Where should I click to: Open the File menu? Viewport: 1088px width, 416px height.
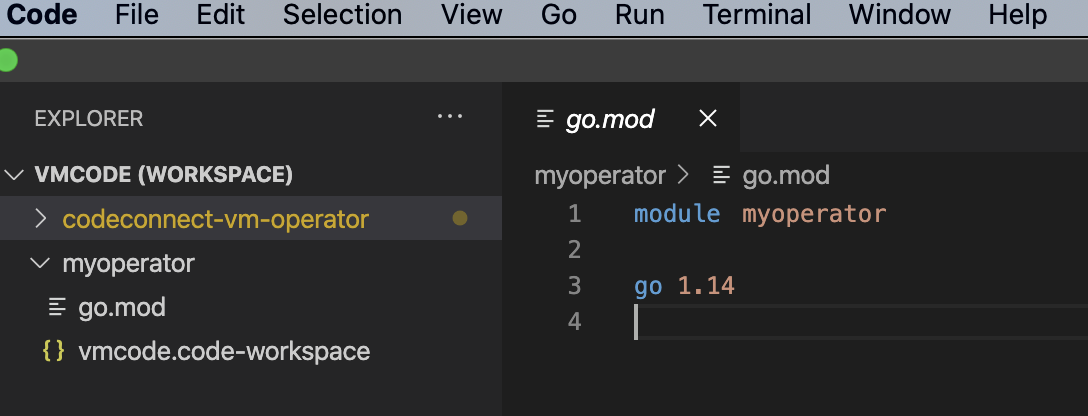coord(137,15)
